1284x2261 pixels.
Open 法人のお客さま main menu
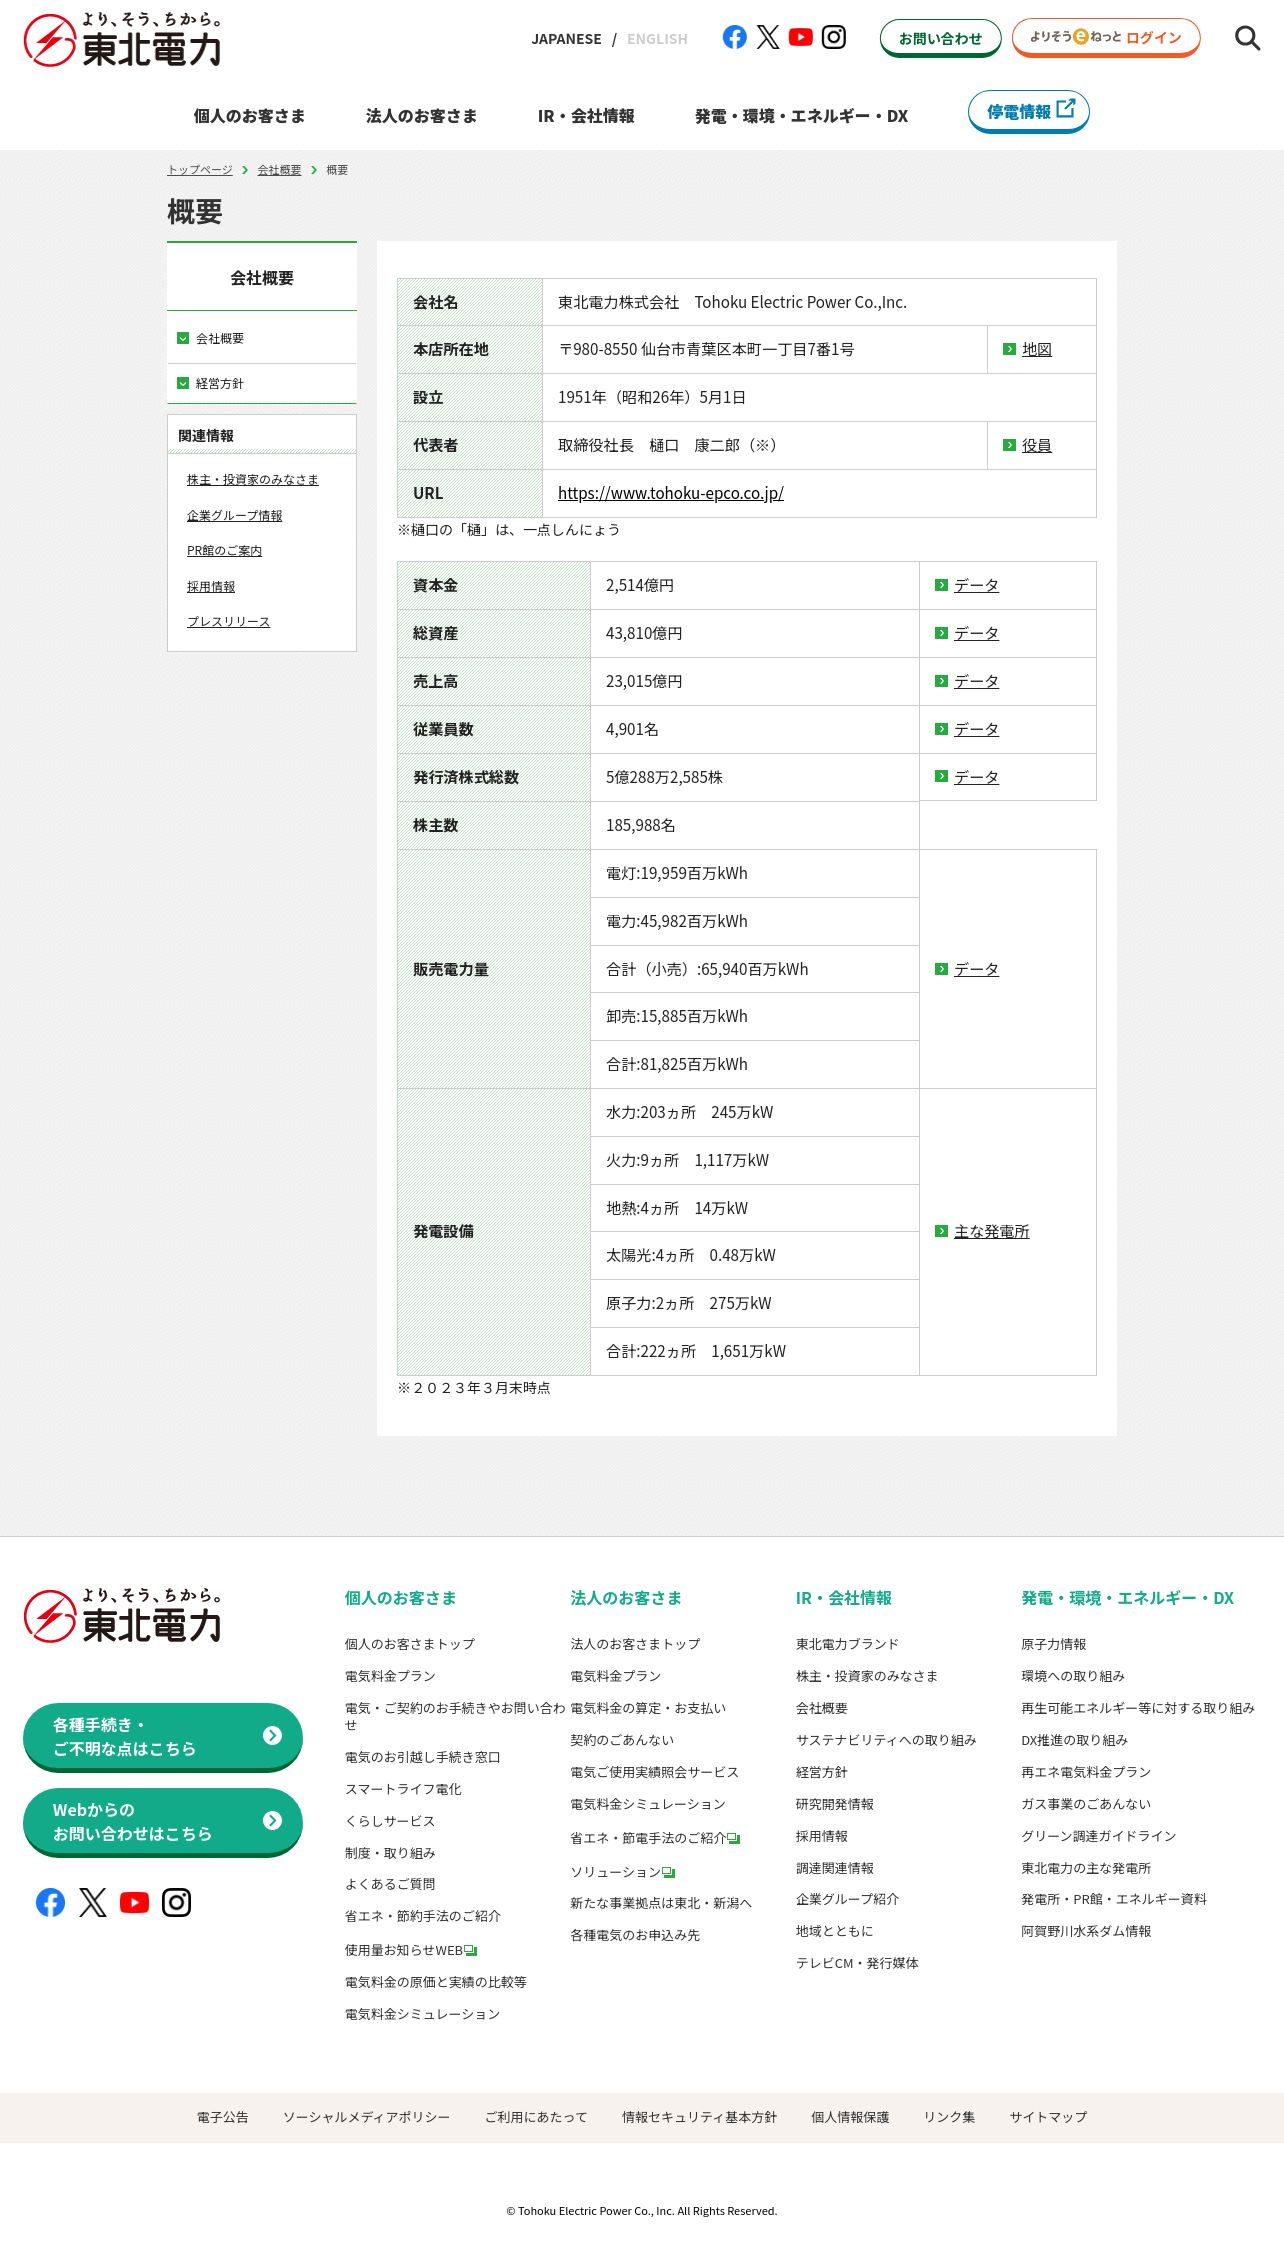pyautogui.click(x=421, y=116)
